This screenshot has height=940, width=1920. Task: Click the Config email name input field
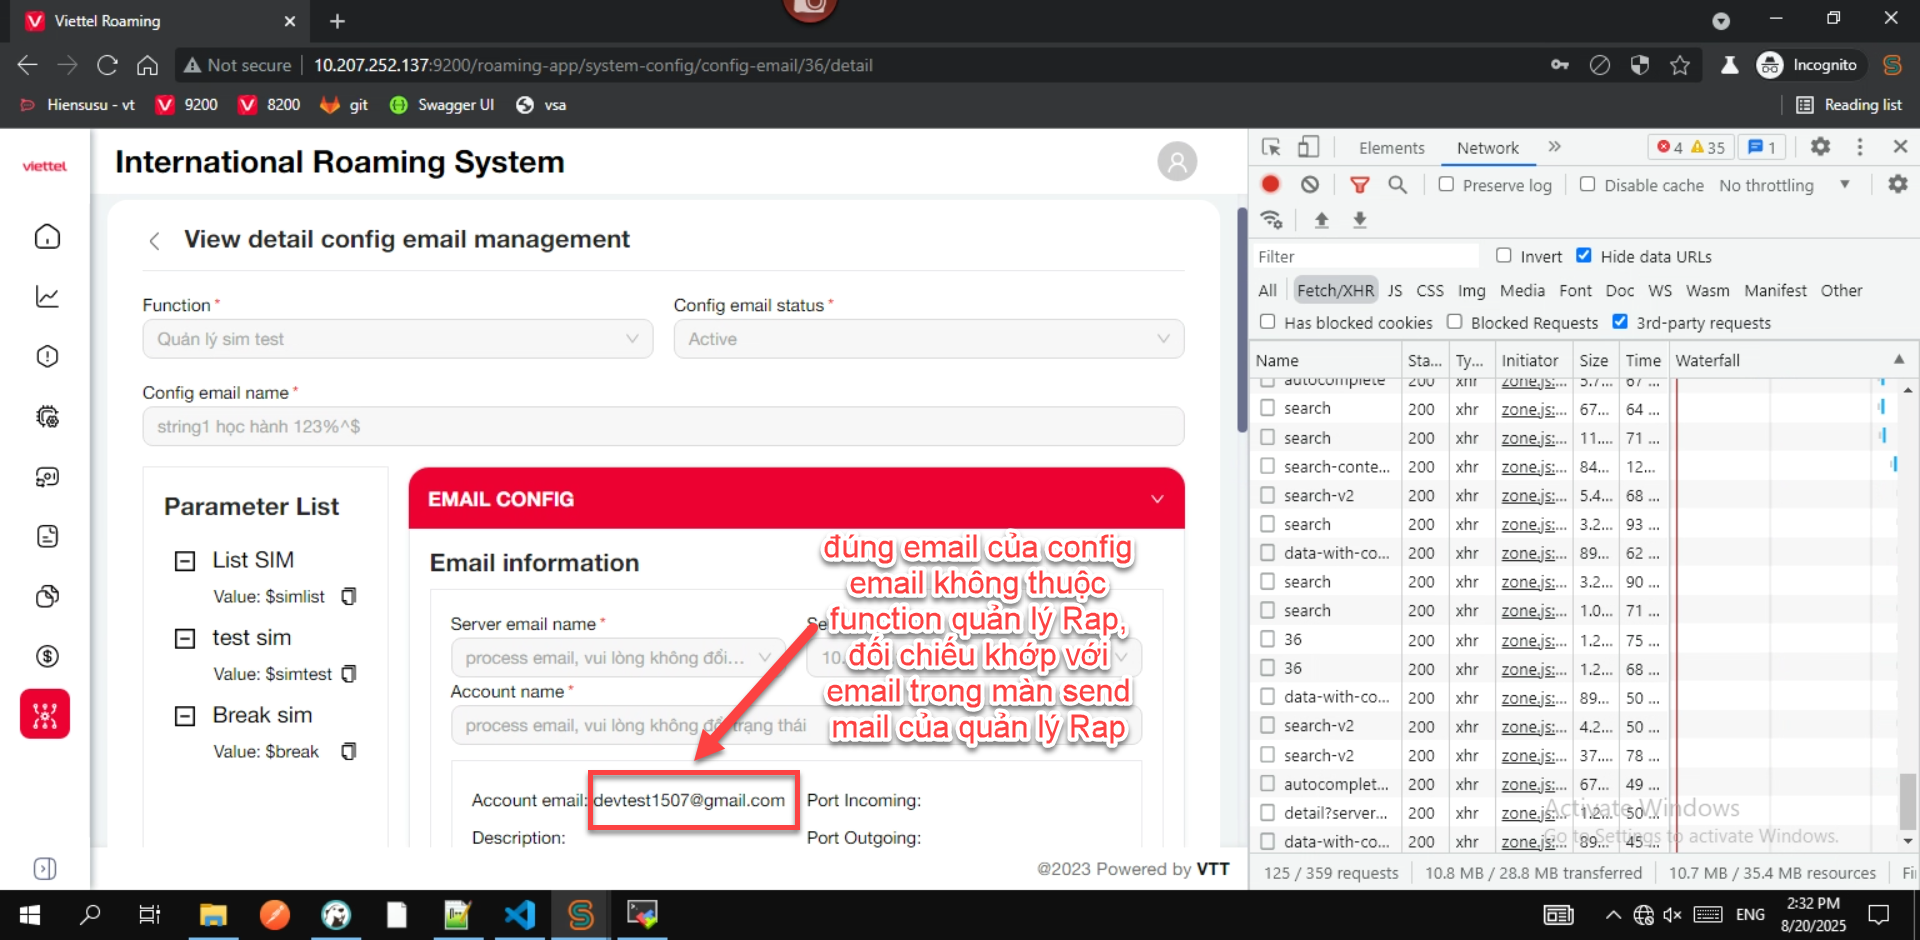point(662,427)
